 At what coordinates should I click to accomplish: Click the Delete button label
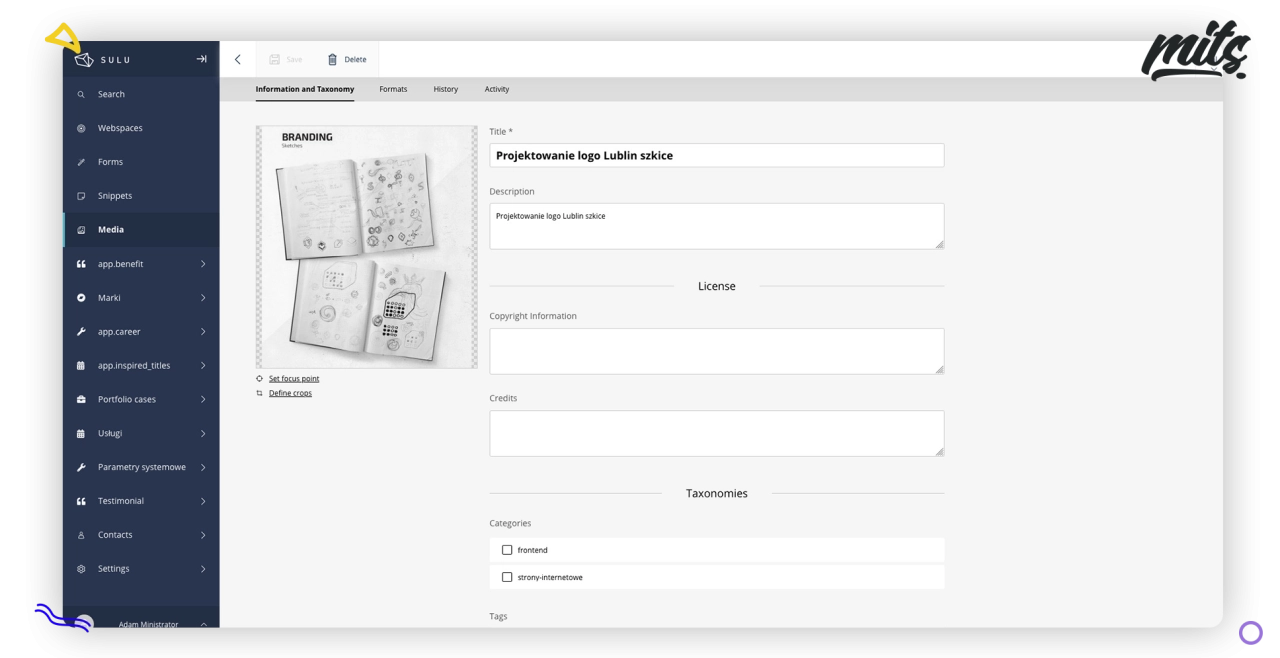(x=355, y=59)
